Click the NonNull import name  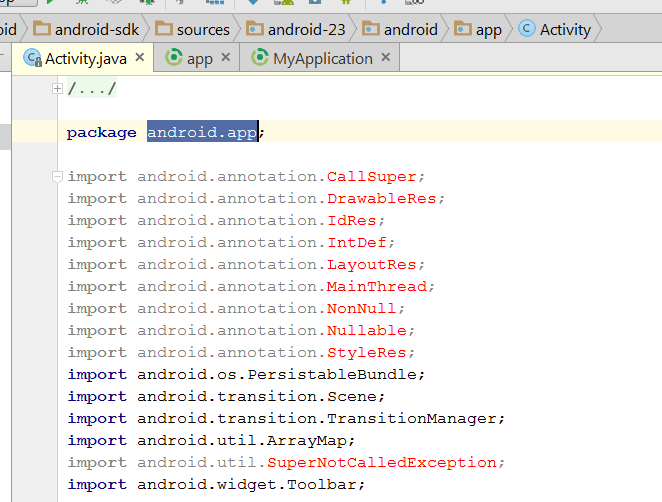[x=362, y=308]
